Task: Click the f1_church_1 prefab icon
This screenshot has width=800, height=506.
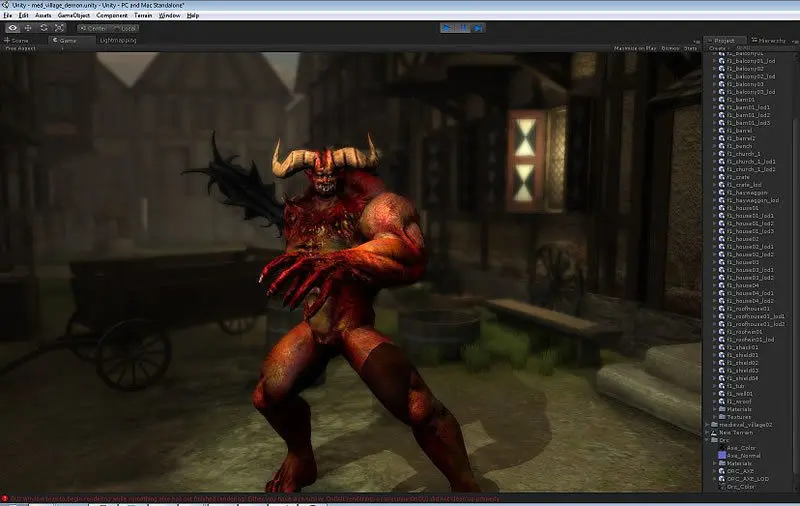Action: point(722,154)
